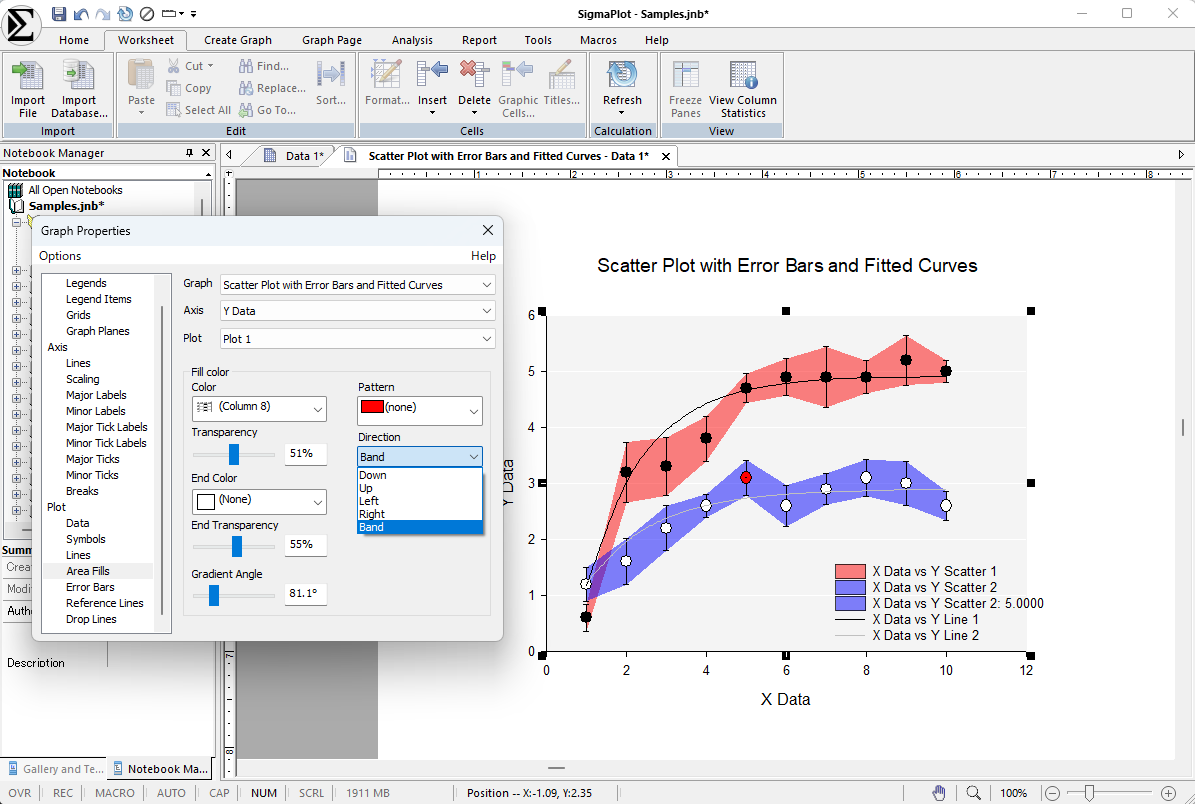Switch to the Create Graph ribbon tab
The height and width of the screenshot is (804, 1195).
(x=238, y=40)
